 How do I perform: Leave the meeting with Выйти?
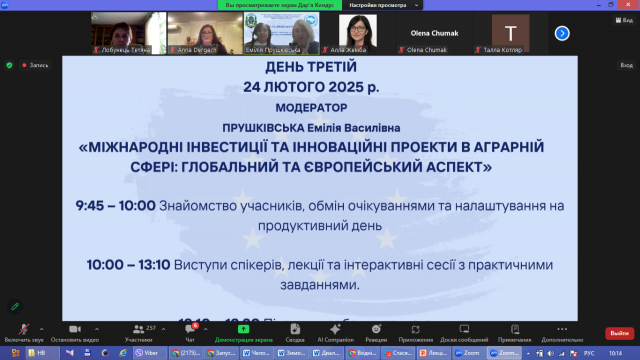click(x=619, y=333)
